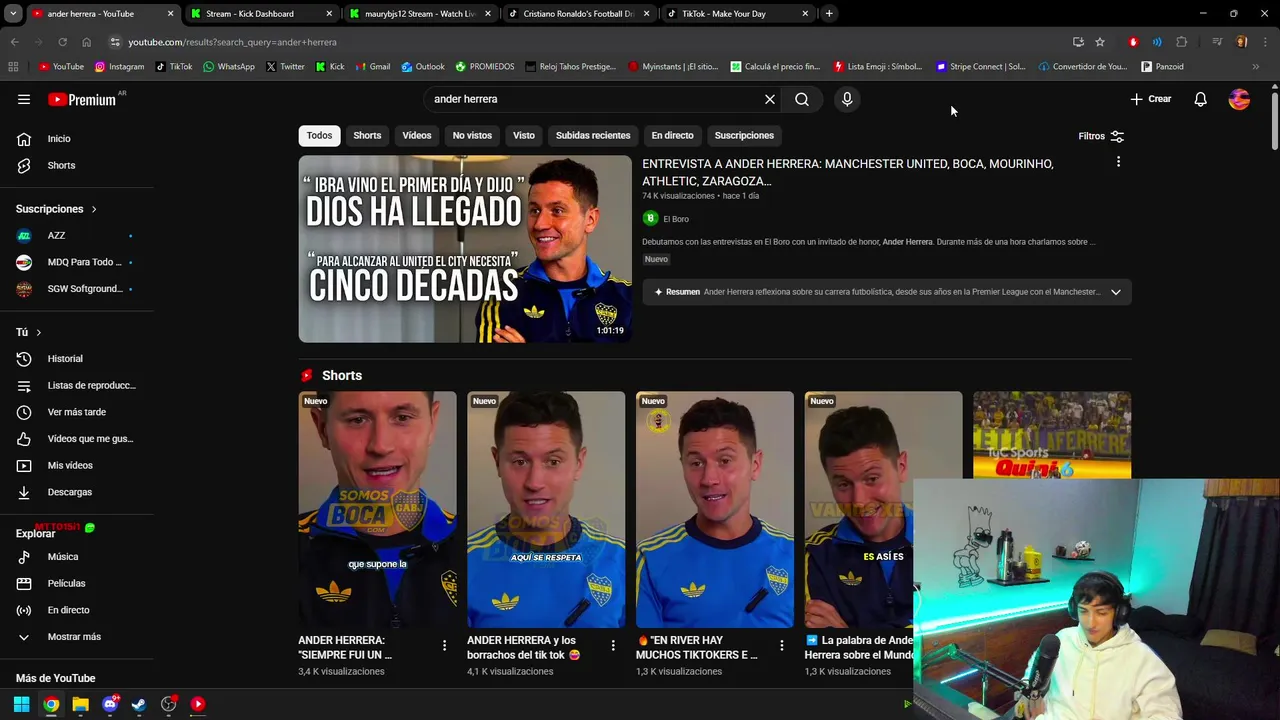Image resolution: width=1280 pixels, height=720 pixels.
Task: Show more bookmarks with the double chevron
Action: pyautogui.click(x=1255, y=67)
